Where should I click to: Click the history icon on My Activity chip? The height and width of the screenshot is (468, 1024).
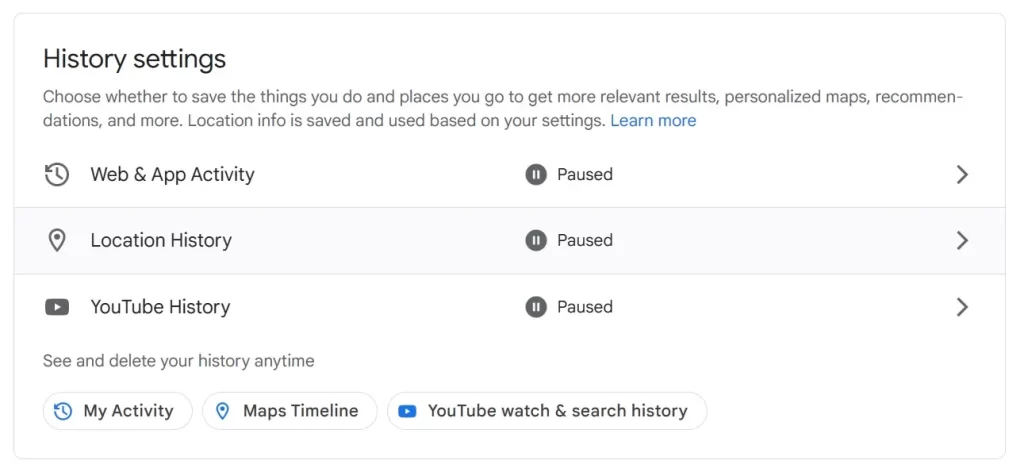pyautogui.click(x=63, y=411)
